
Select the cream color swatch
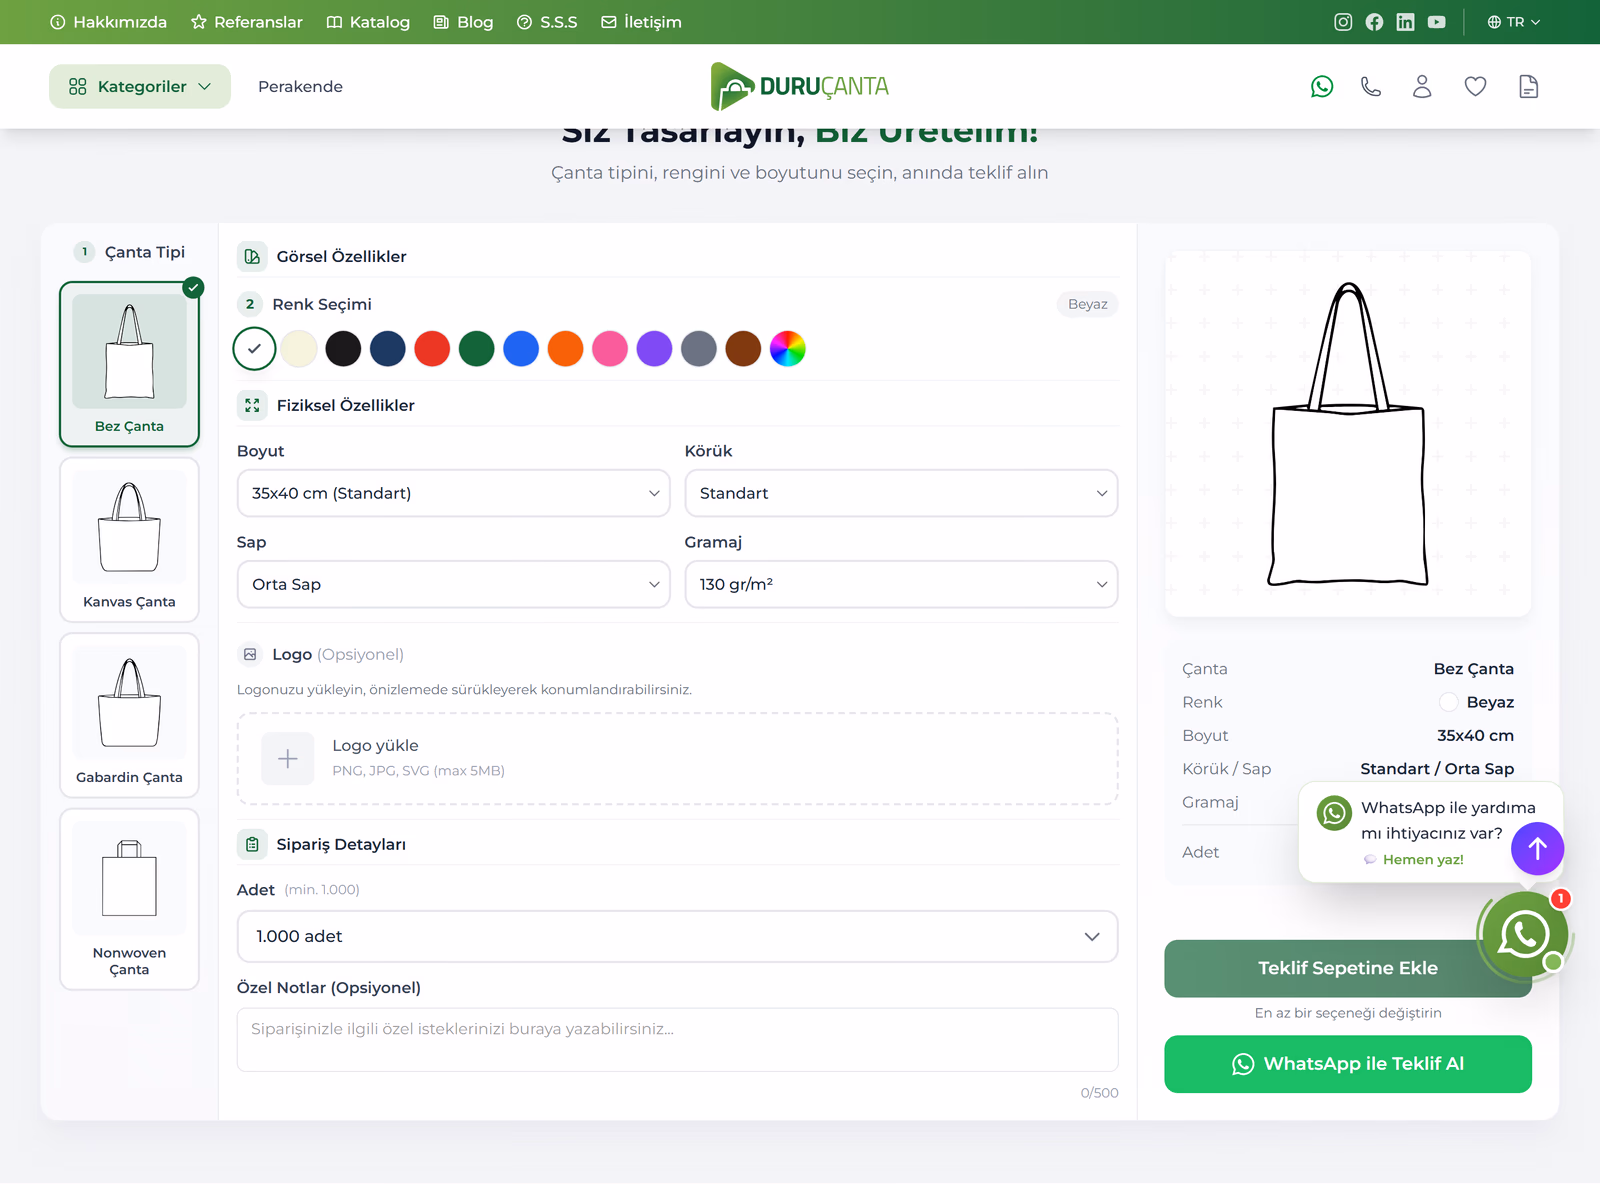(299, 349)
